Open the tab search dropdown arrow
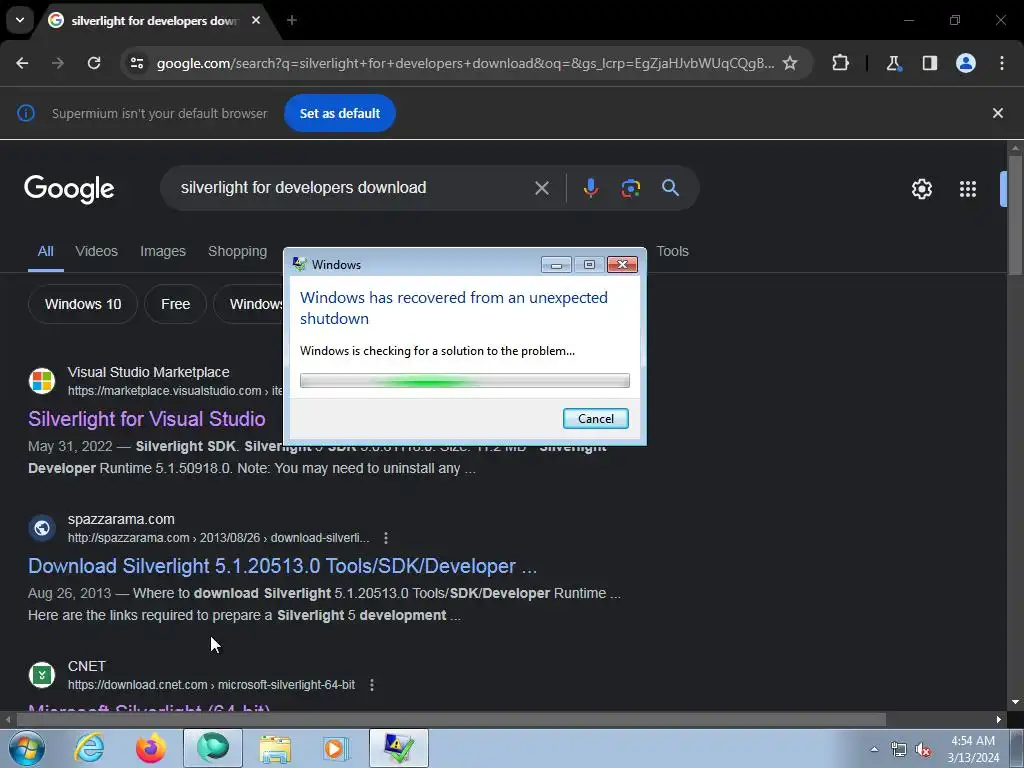The image size is (1024, 768). pos(20,20)
